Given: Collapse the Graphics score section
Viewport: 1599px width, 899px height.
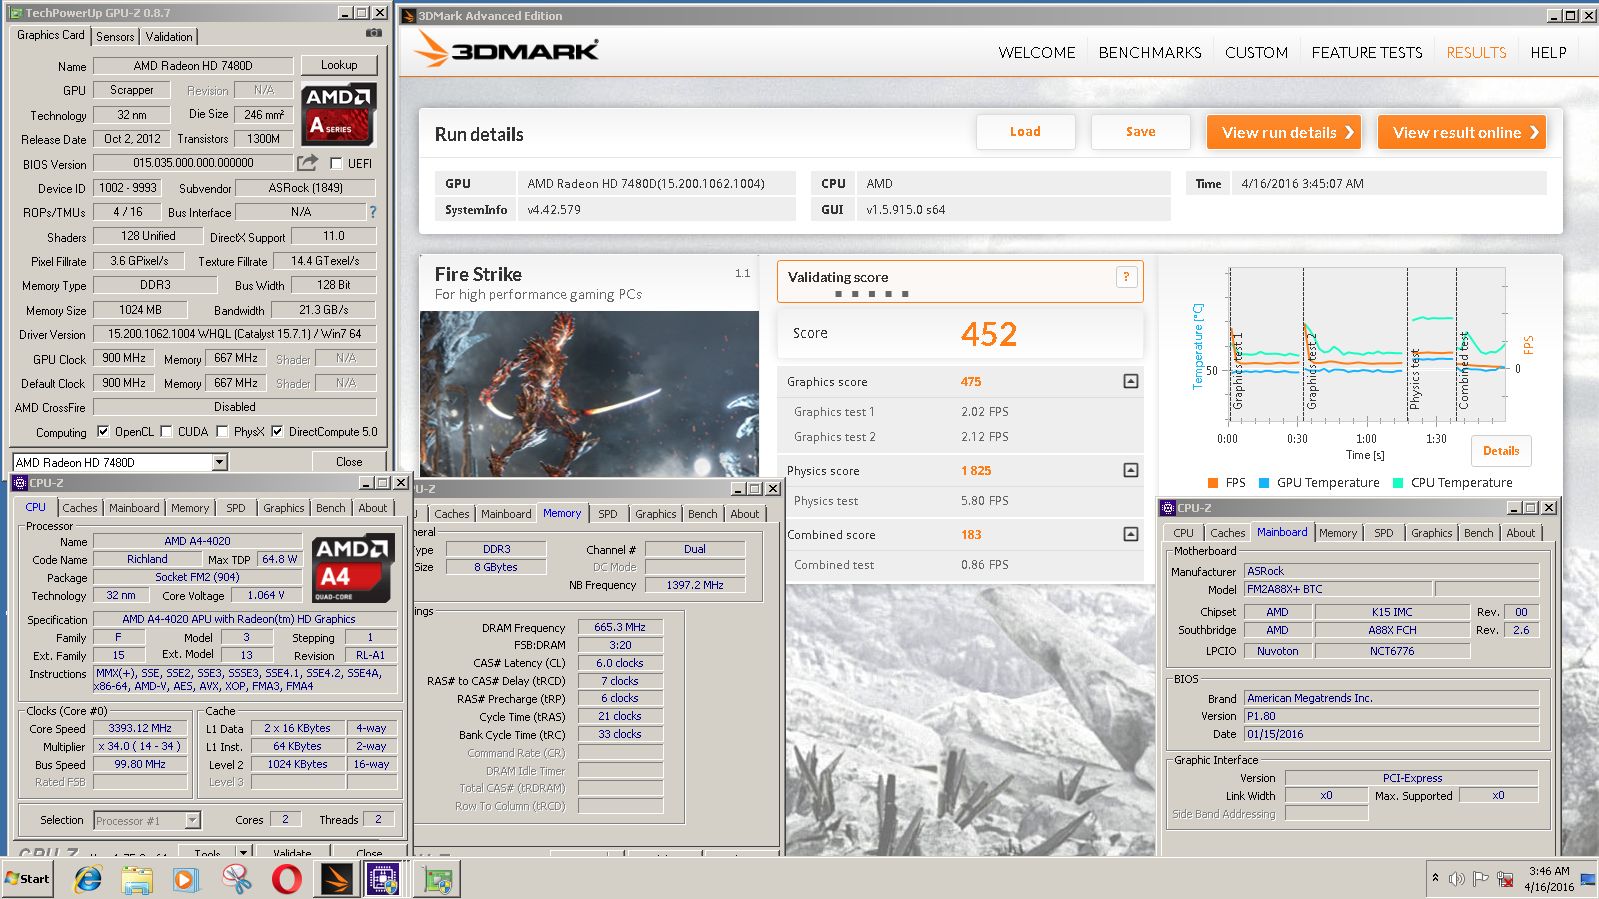Looking at the screenshot, I should (x=1130, y=381).
